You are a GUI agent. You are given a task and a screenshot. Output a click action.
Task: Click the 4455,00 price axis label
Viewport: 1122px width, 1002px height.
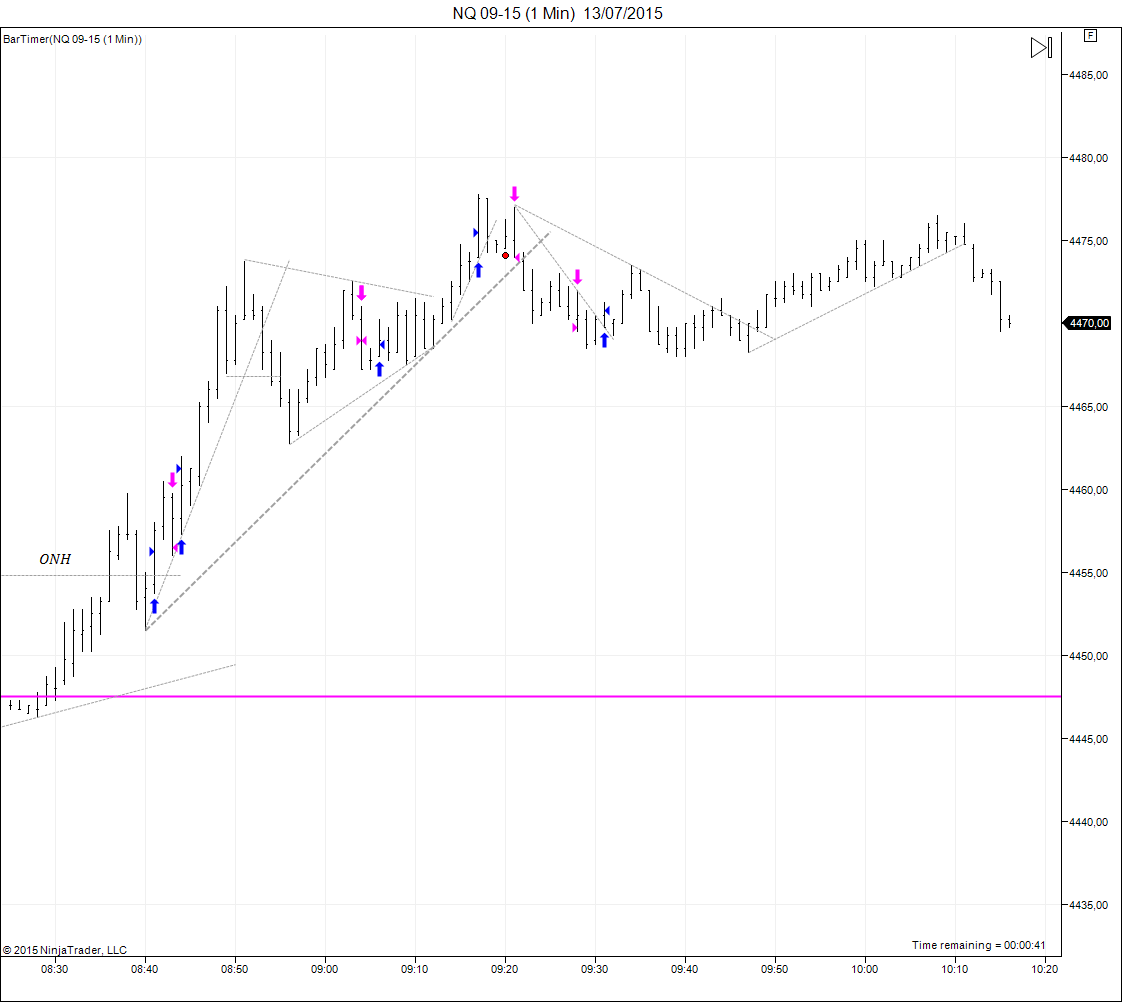[1088, 573]
